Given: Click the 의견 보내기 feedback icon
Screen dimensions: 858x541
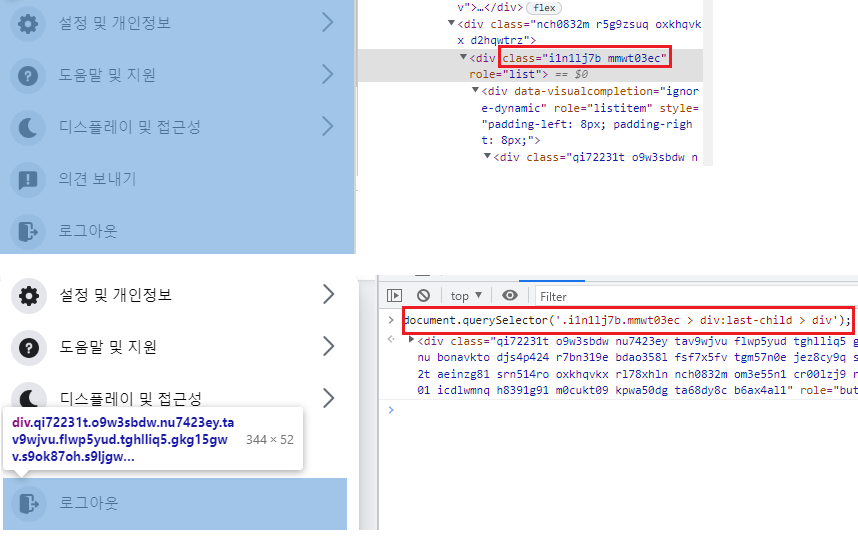Looking at the screenshot, I should 28,179.
